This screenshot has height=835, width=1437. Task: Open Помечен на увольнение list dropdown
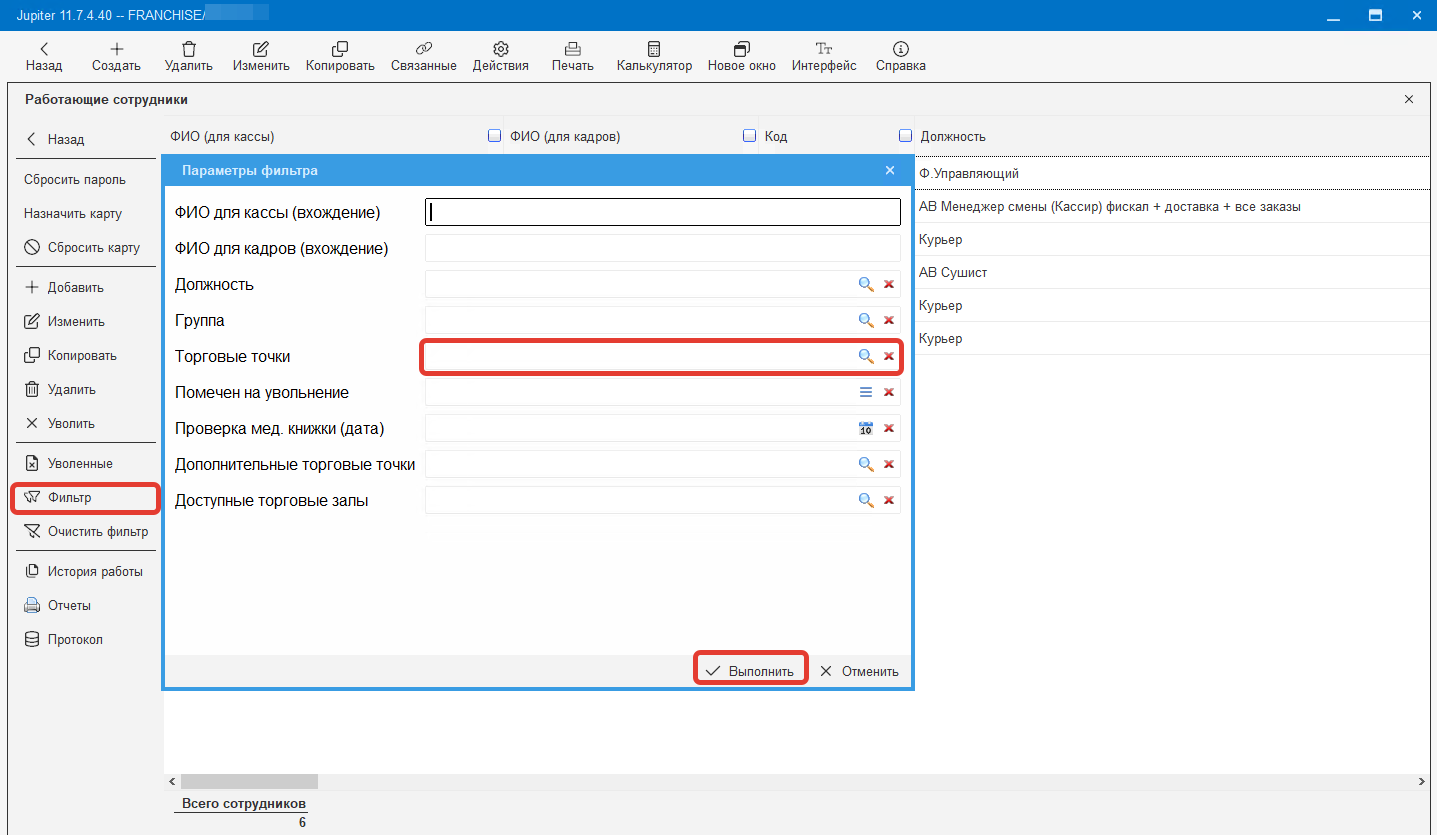(866, 393)
